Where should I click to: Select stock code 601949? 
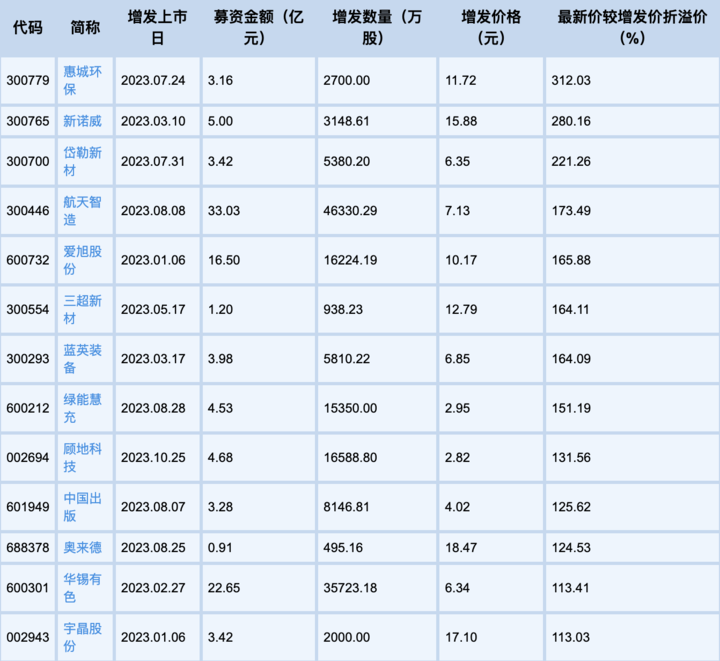[x=28, y=507]
